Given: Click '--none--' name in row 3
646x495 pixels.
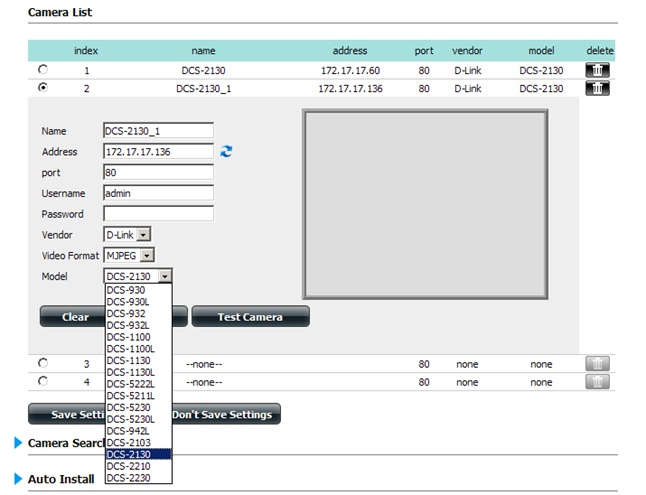Looking at the screenshot, I should pyautogui.click(x=204, y=364).
